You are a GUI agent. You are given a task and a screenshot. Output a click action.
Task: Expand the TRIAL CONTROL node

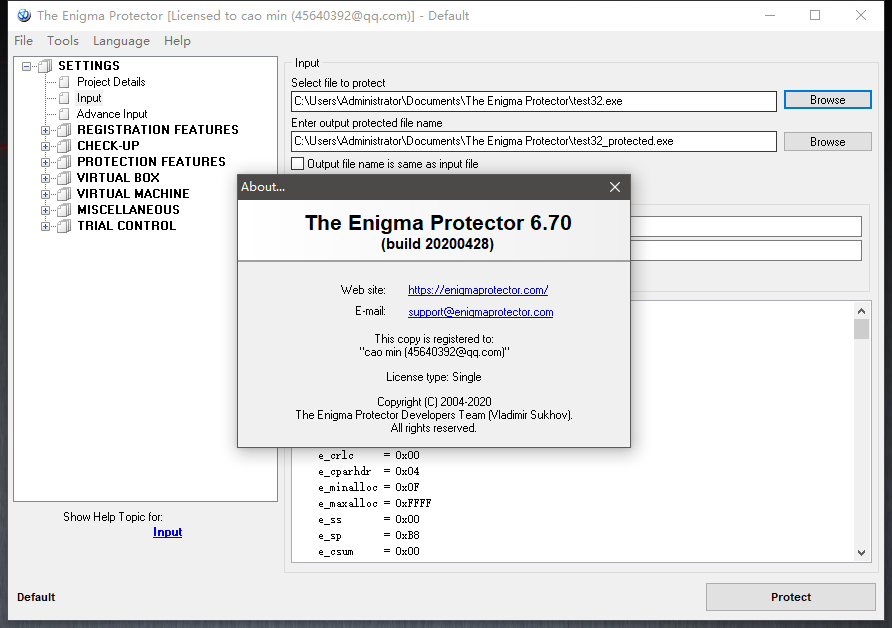click(x=46, y=226)
